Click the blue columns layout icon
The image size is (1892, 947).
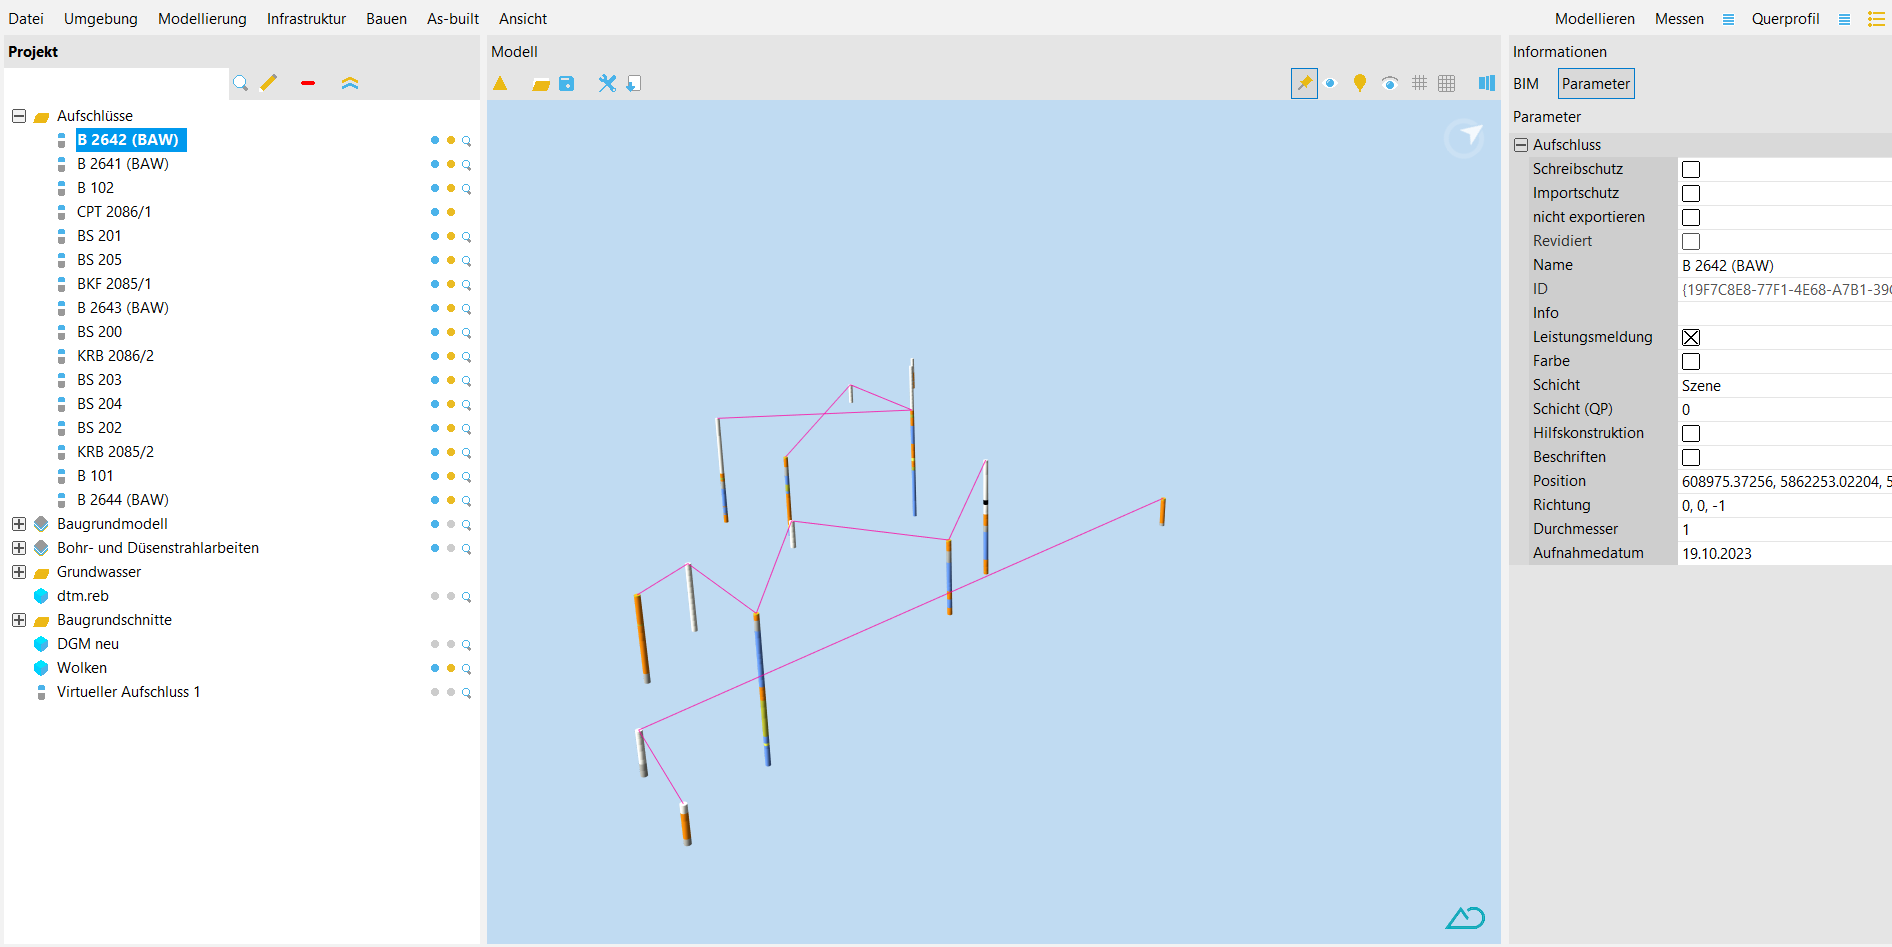(1487, 84)
